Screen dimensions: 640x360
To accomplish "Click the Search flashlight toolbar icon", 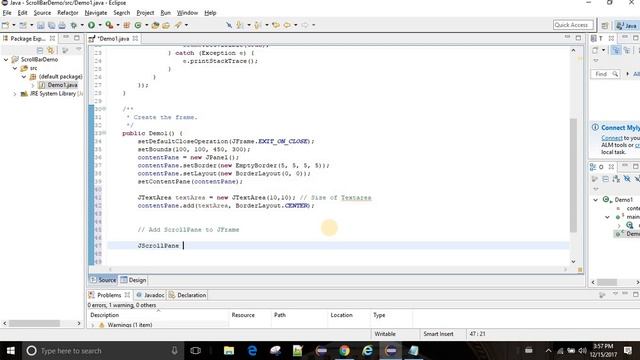I will (x=178, y=25).
